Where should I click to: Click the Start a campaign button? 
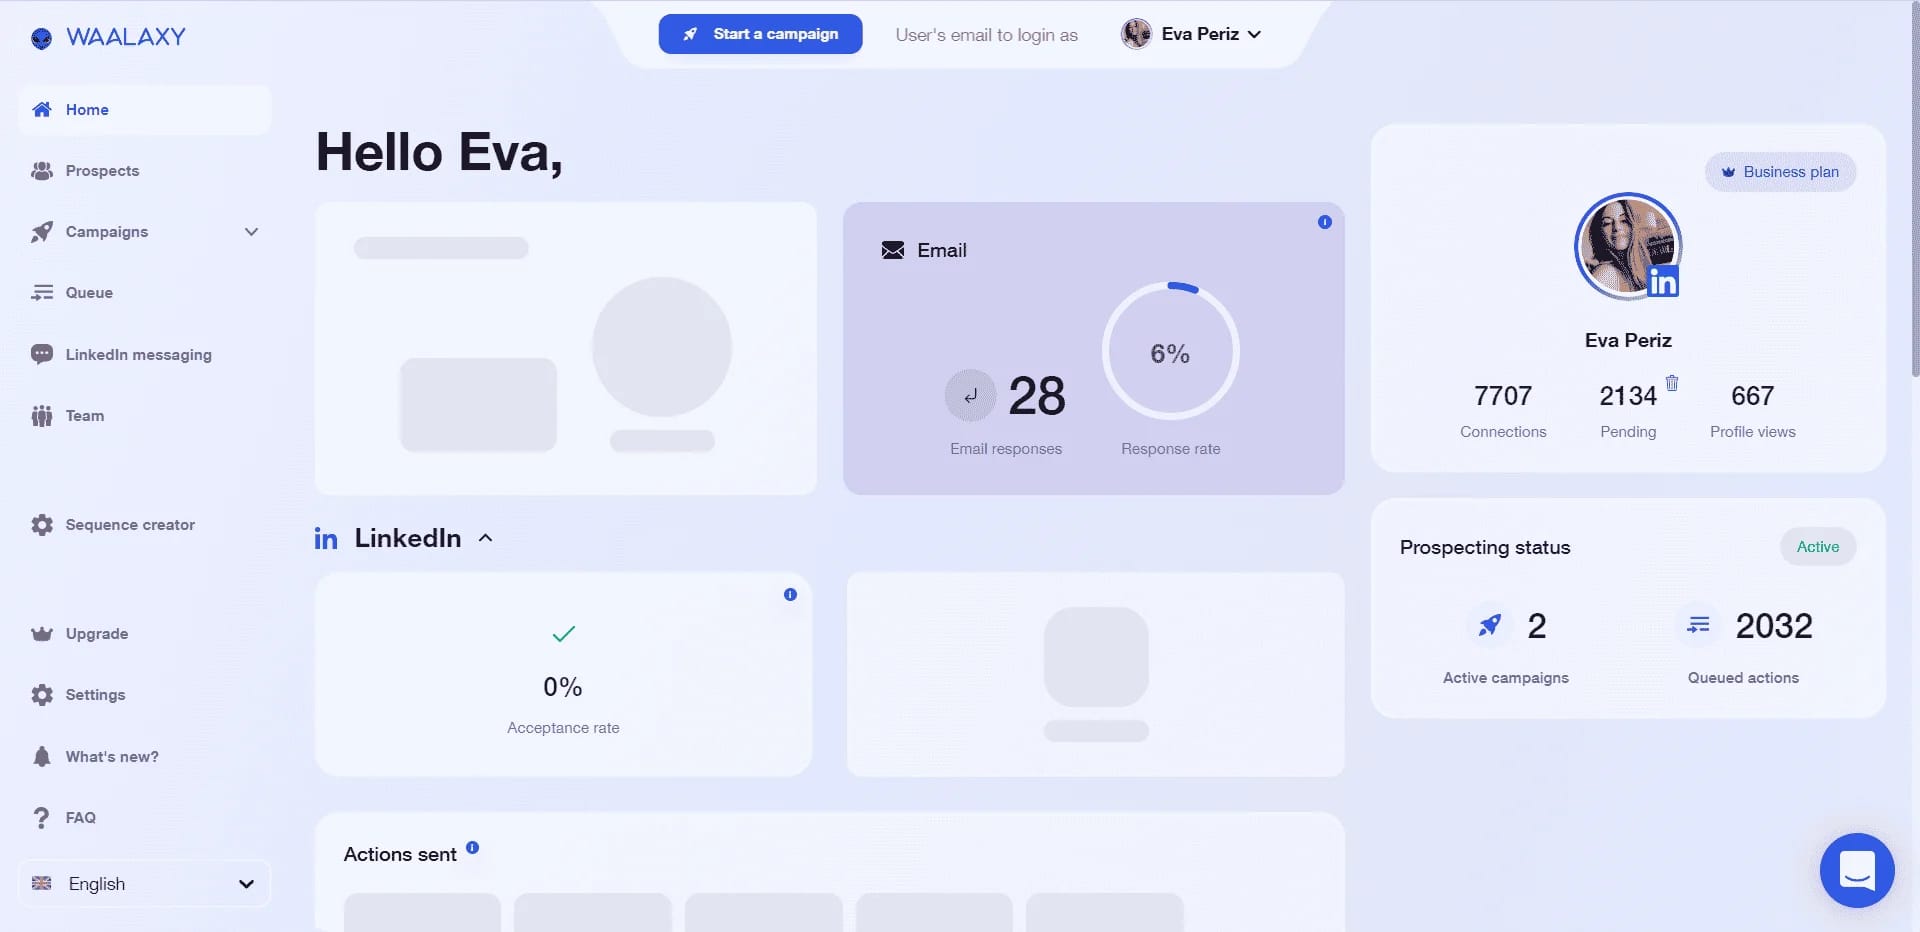tap(760, 34)
